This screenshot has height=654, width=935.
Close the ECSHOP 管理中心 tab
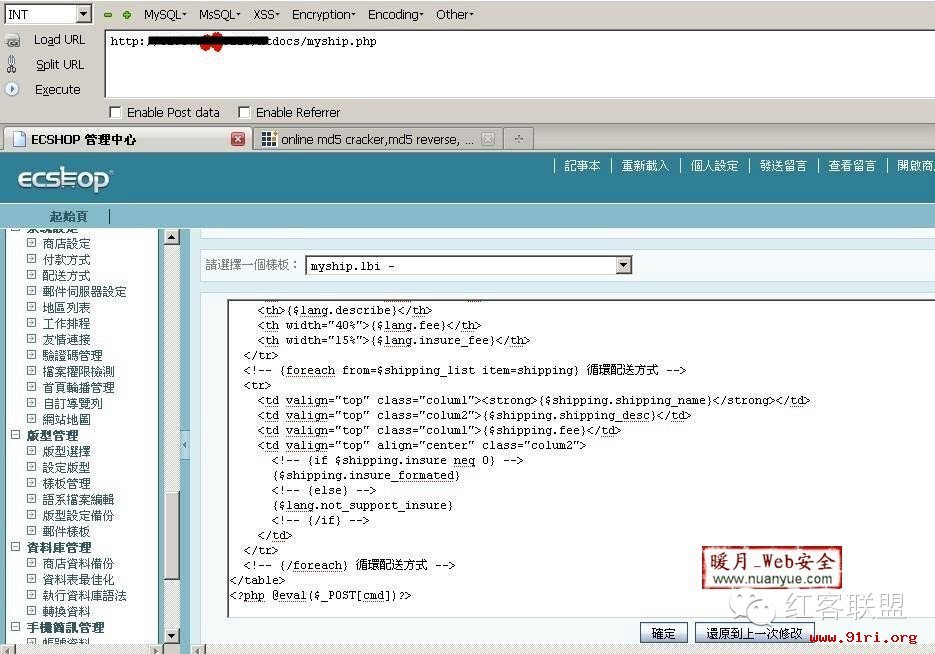pos(237,139)
